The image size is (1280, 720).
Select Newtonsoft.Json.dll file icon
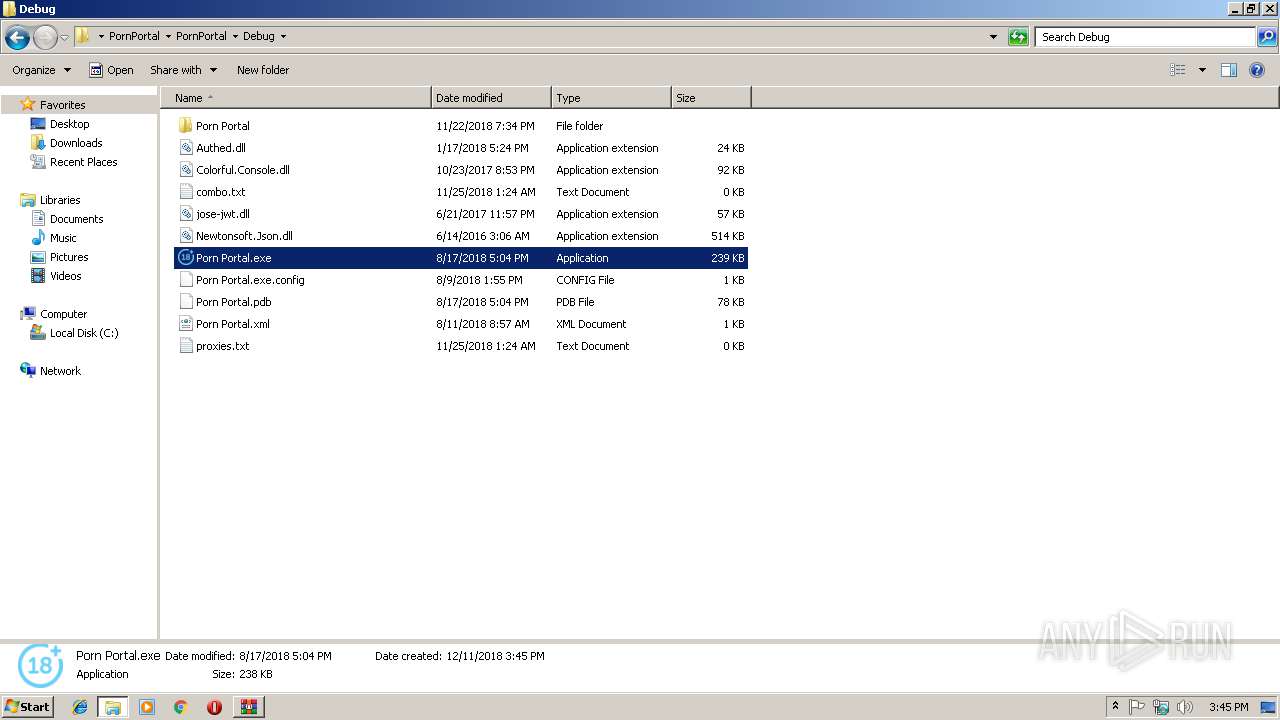(x=185, y=236)
